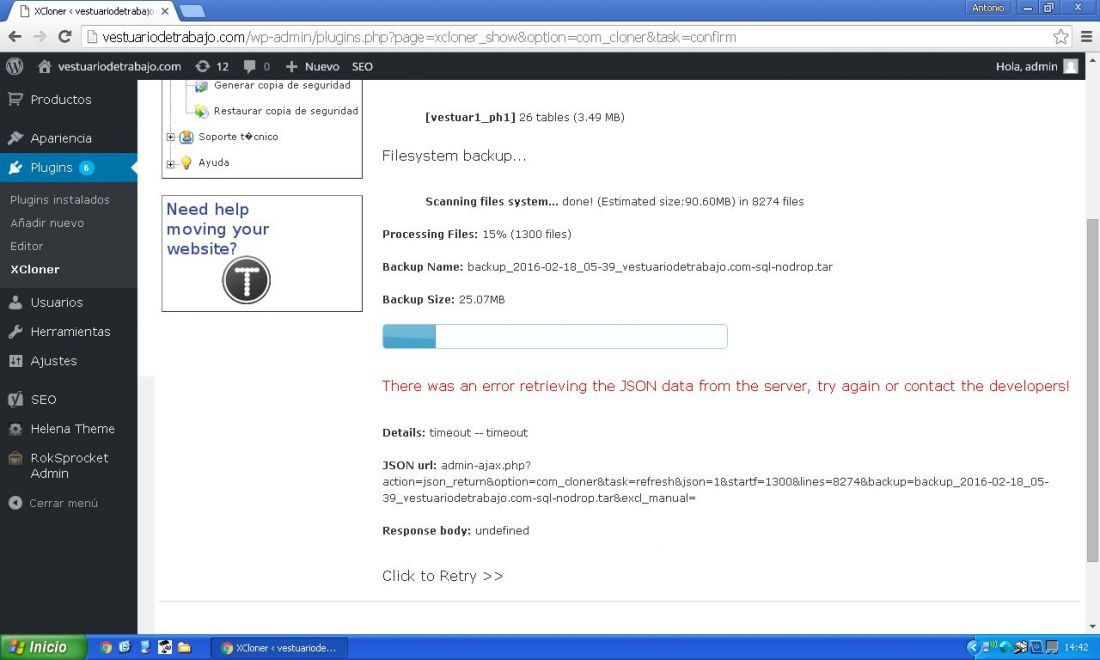This screenshot has height=660, width=1100.
Task: Click the Ayuda lightbulb icon
Action: (x=187, y=162)
